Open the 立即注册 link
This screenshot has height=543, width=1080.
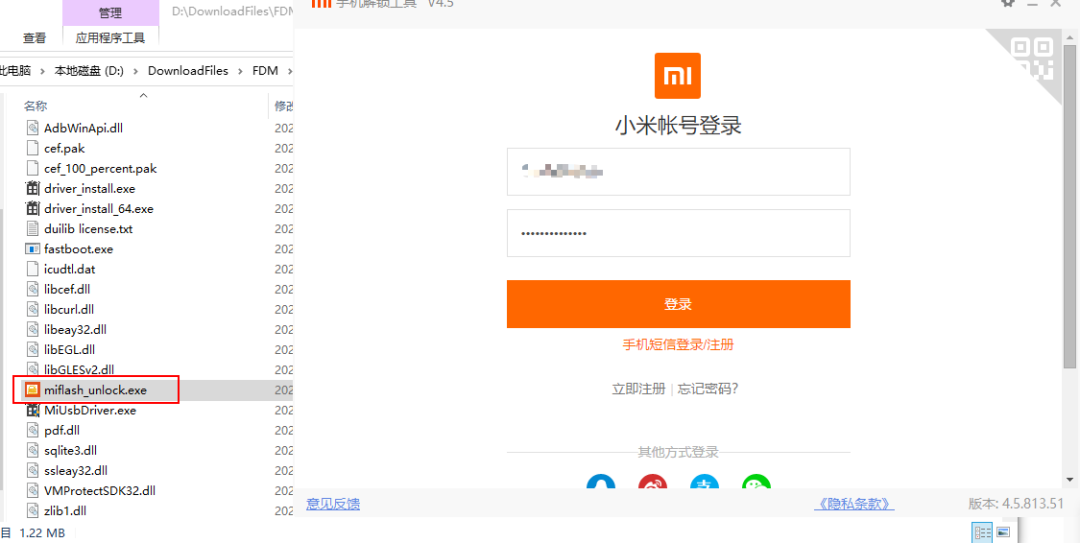[638, 389]
